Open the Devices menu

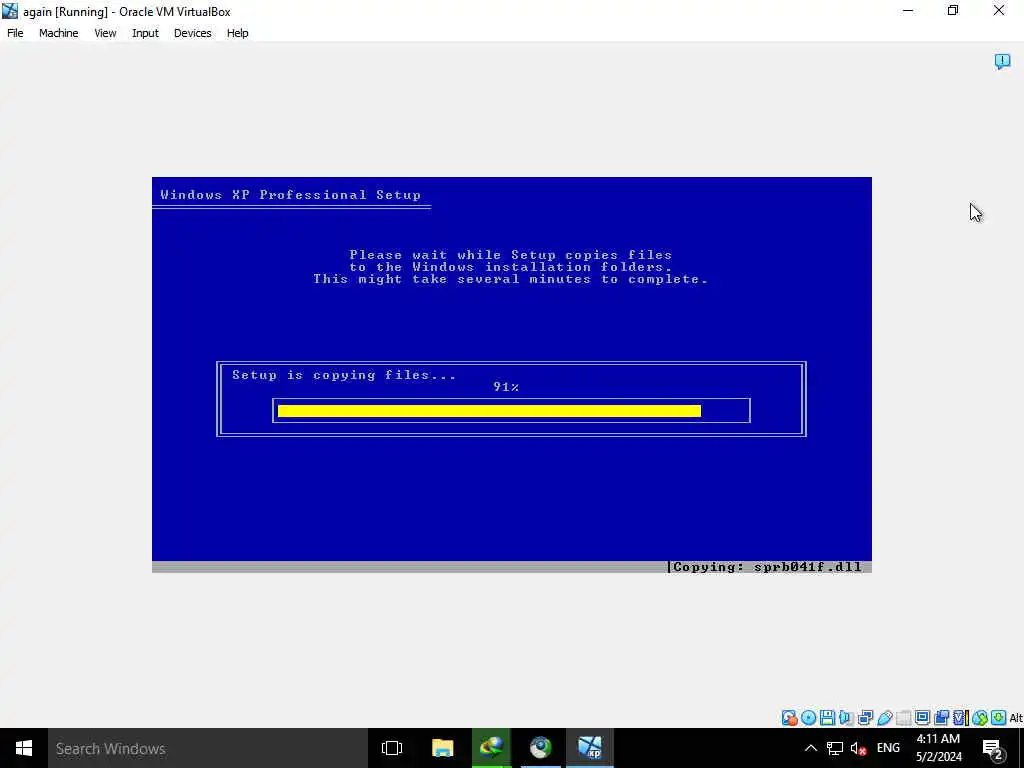[193, 33]
